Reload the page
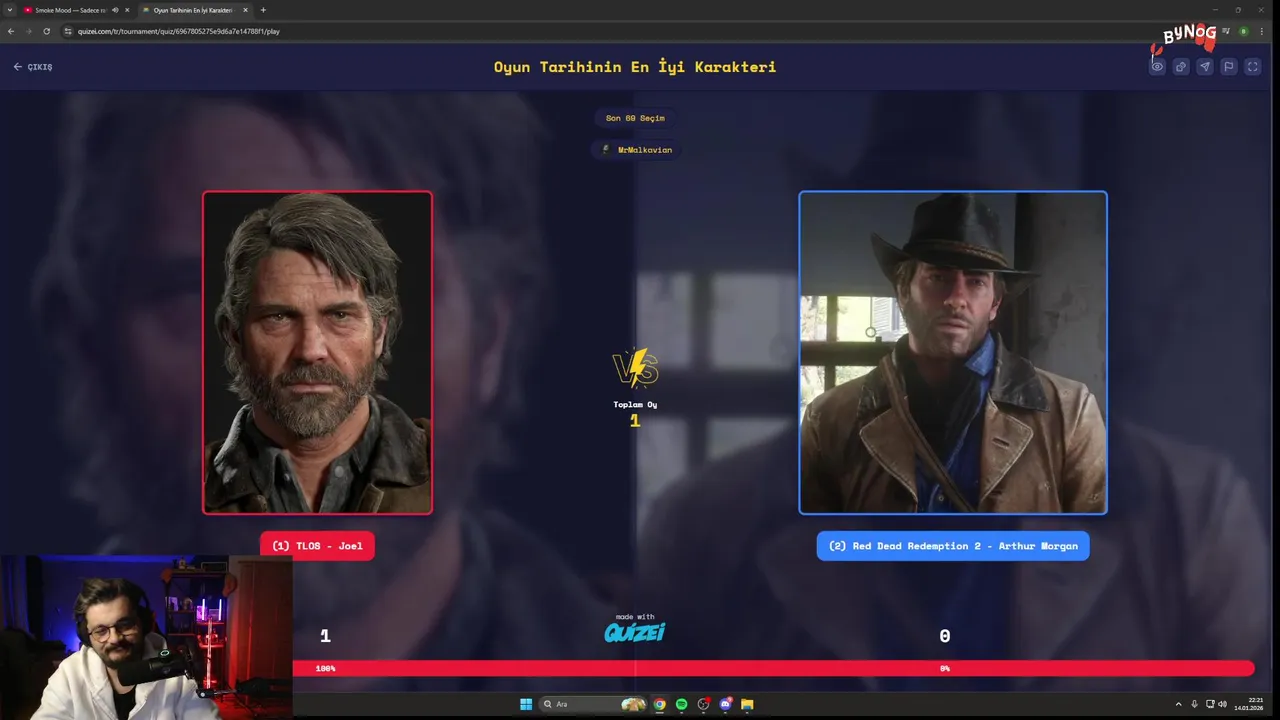The width and height of the screenshot is (1280, 720). point(46,31)
